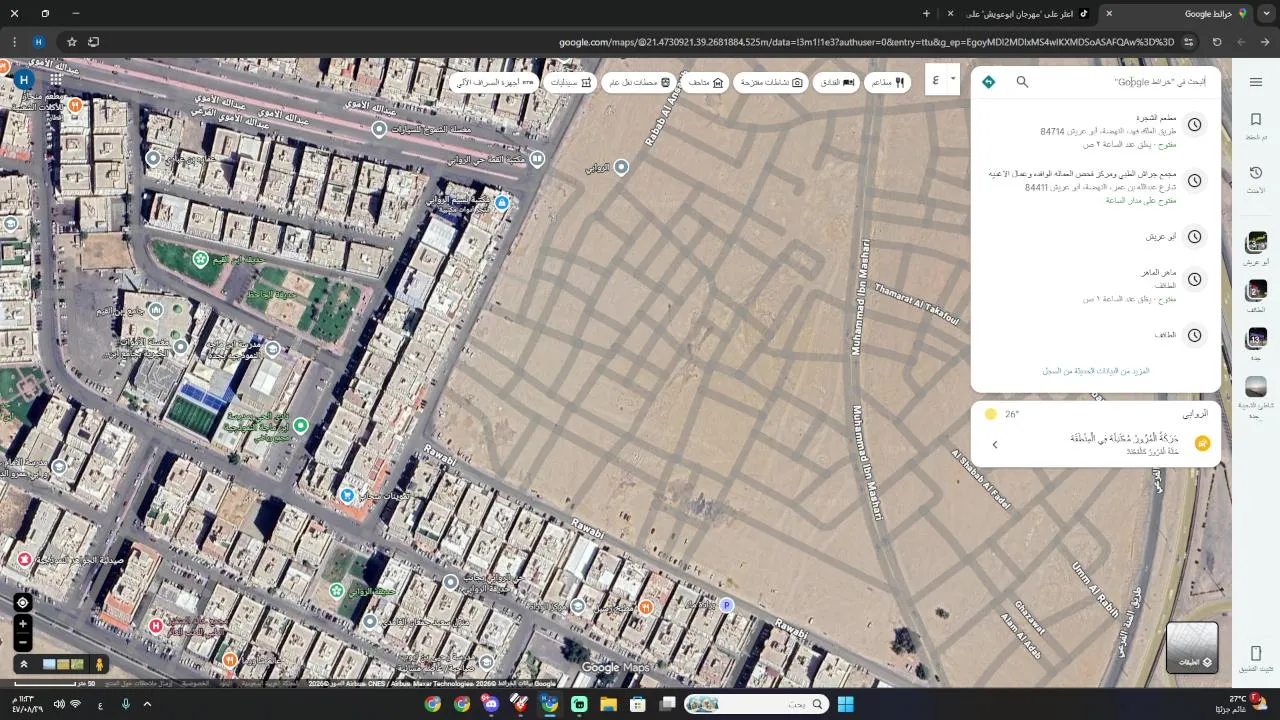Bookmark page with the star icon
The width and height of the screenshot is (1280, 720).
tap(72, 42)
